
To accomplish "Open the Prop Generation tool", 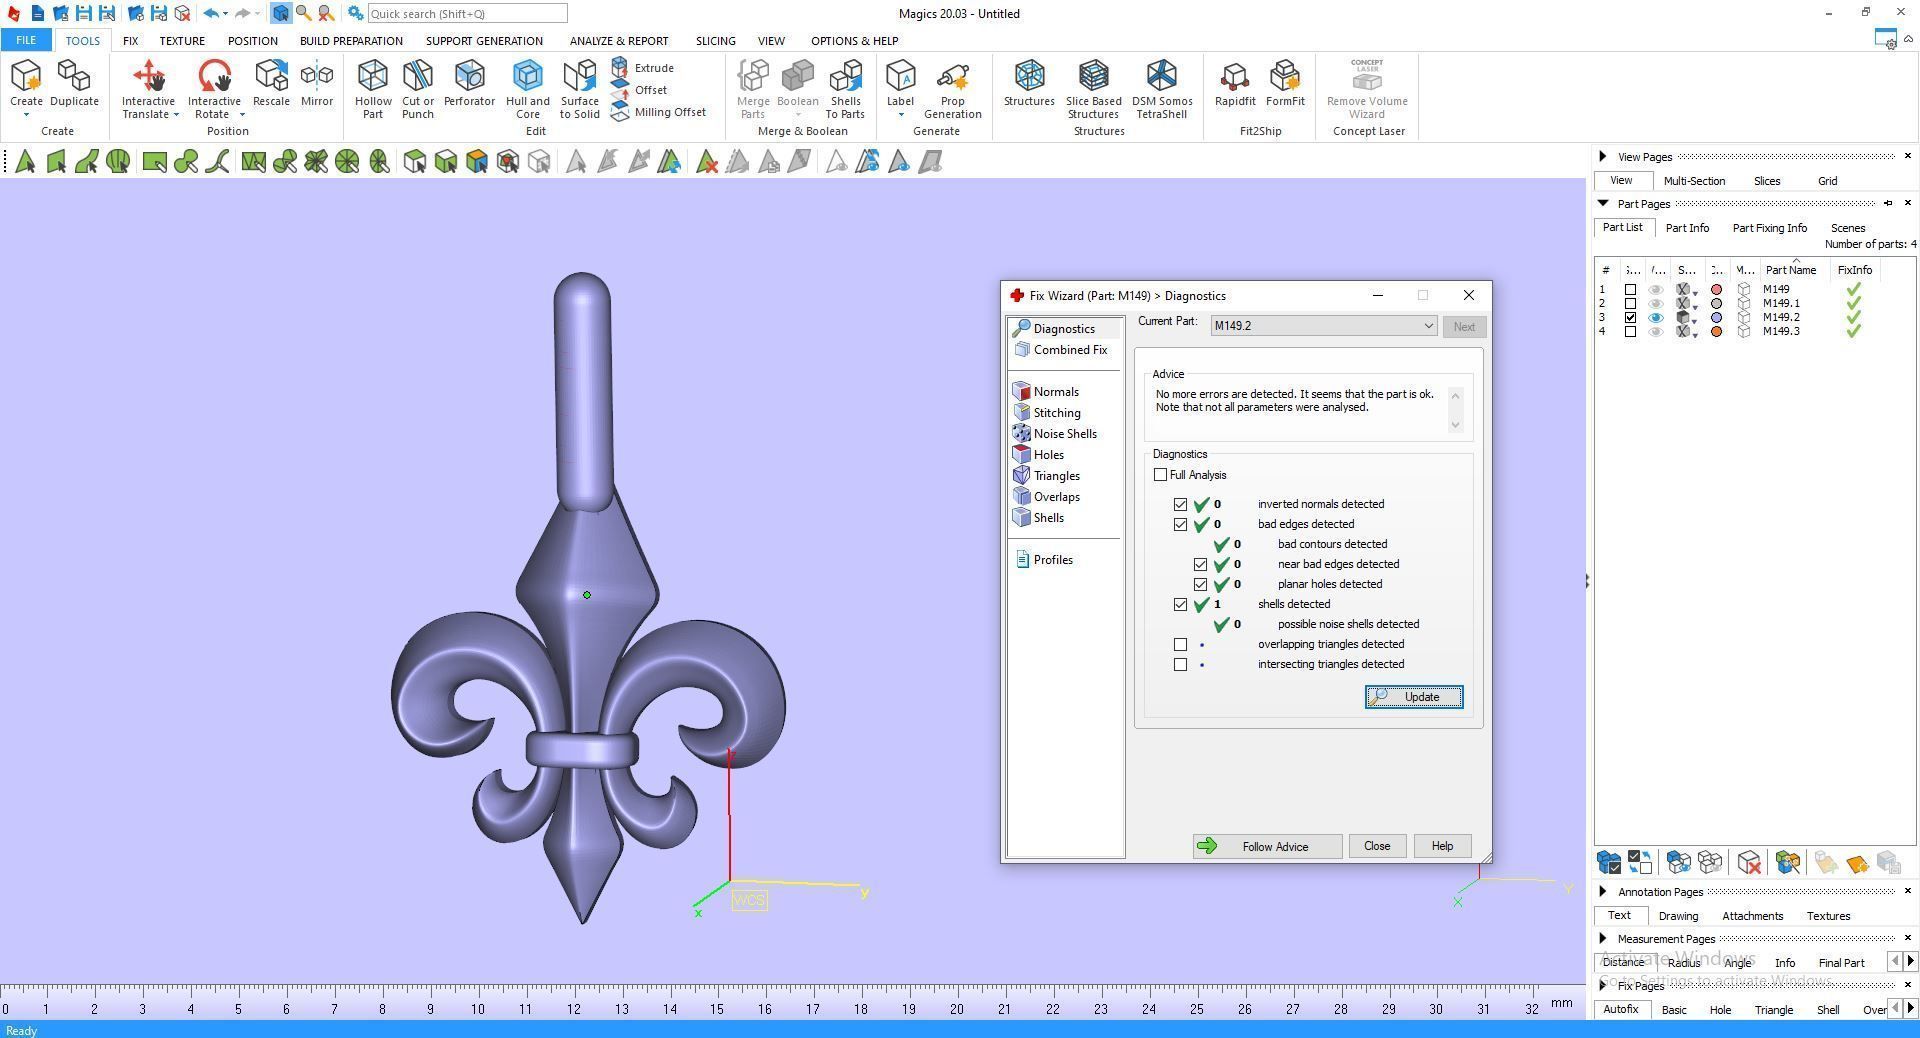I will coord(952,89).
